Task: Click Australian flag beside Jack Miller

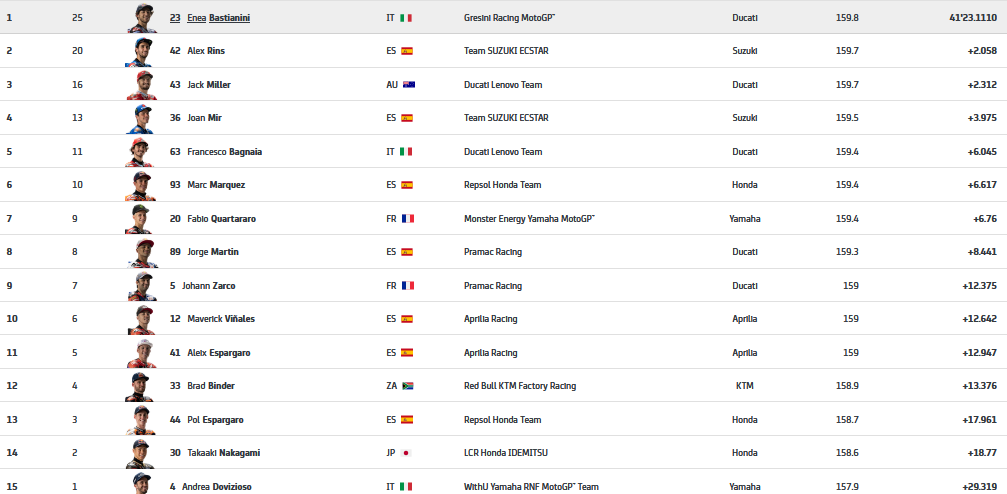Action: click(409, 85)
